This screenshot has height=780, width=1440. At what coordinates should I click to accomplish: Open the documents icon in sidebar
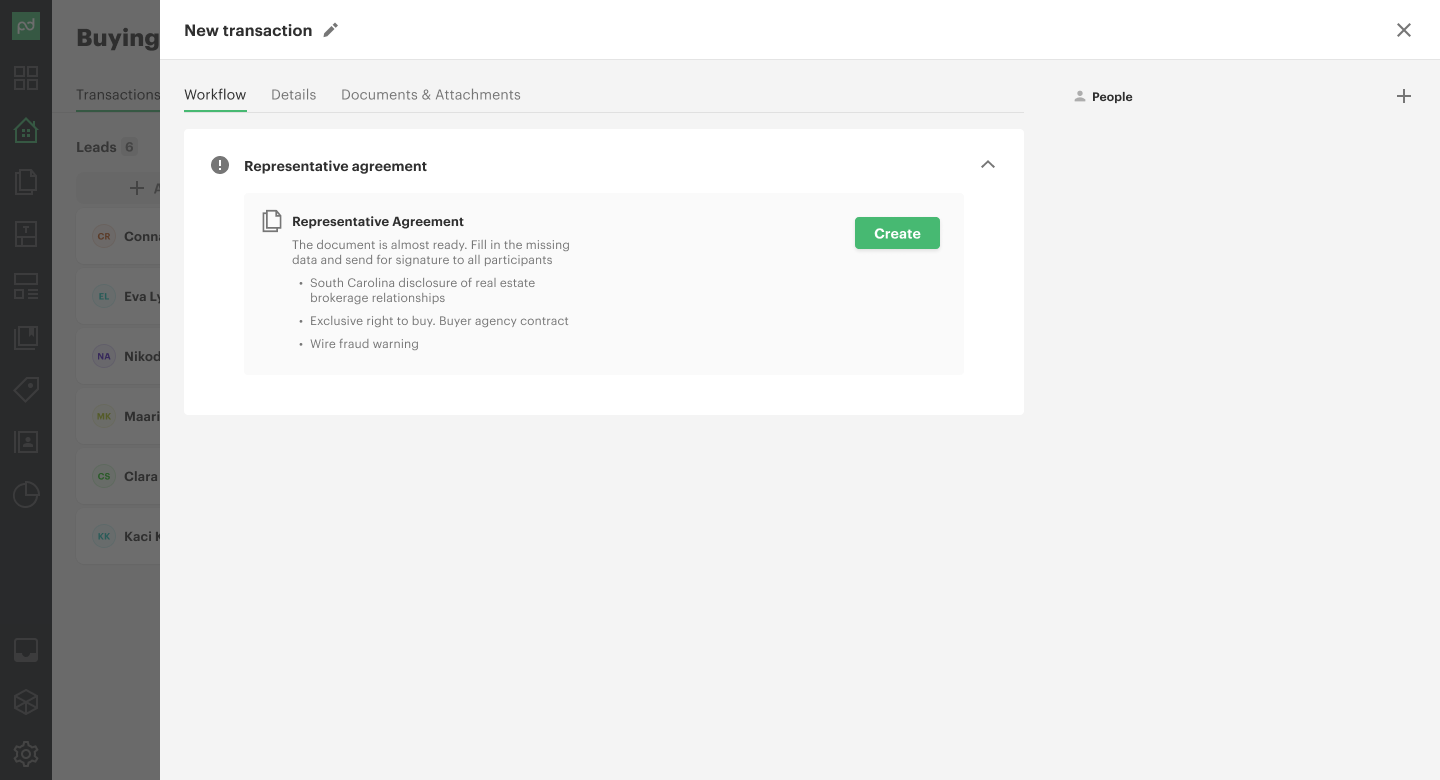click(26, 182)
